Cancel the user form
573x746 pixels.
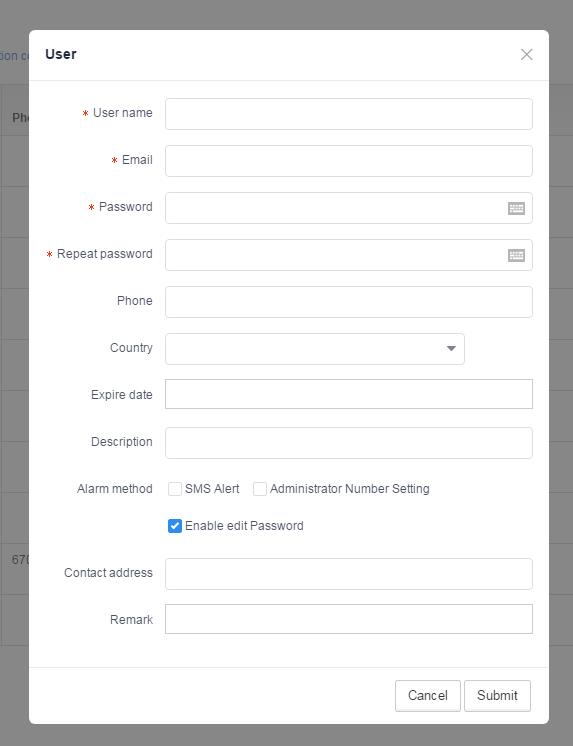(x=428, y=696)
